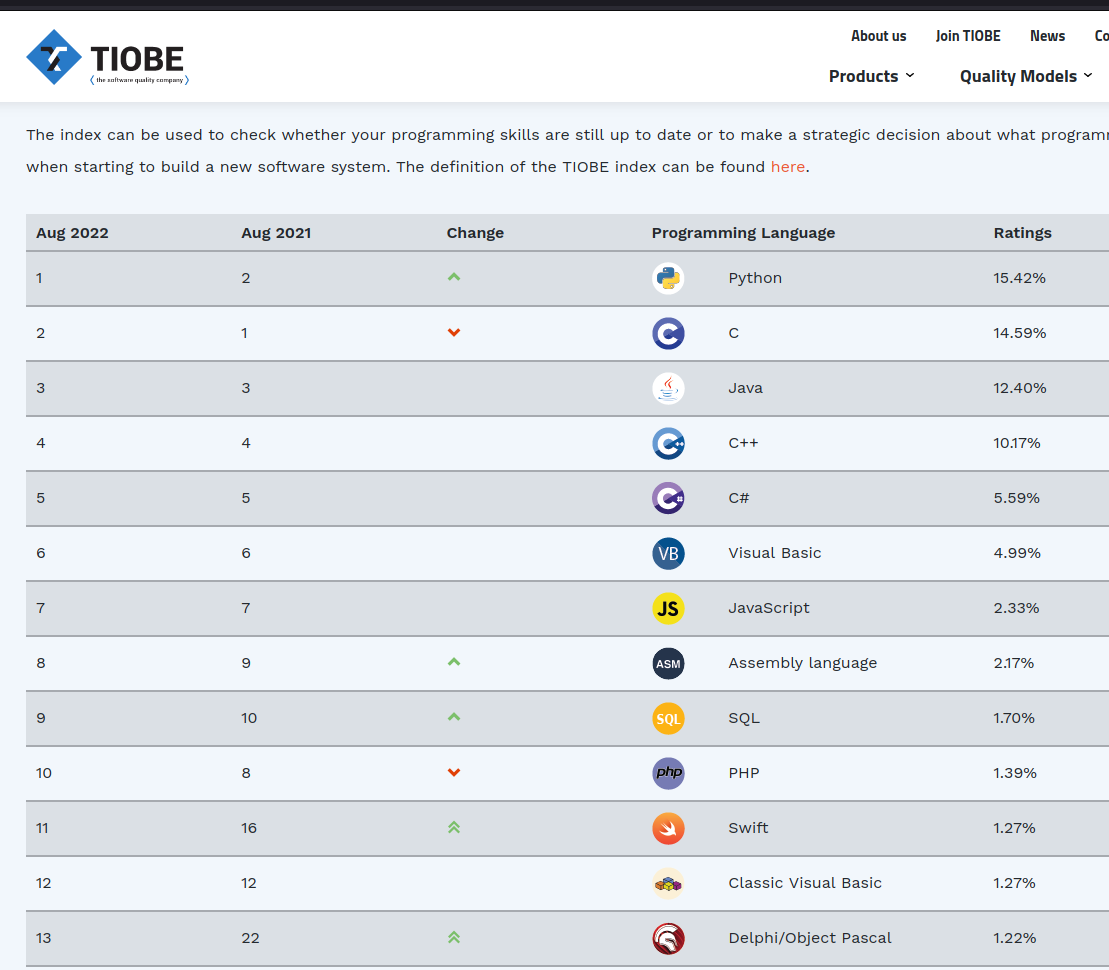Click the Programming Language column header
The image size is (1109, 970).
tap(743, 233)
